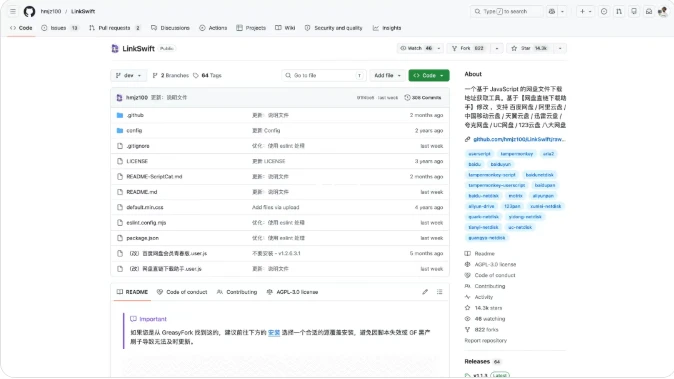Viewport: 674px width, 379px height.
Task: Click the userscript topic tag
Action: [x=479, y=154]
